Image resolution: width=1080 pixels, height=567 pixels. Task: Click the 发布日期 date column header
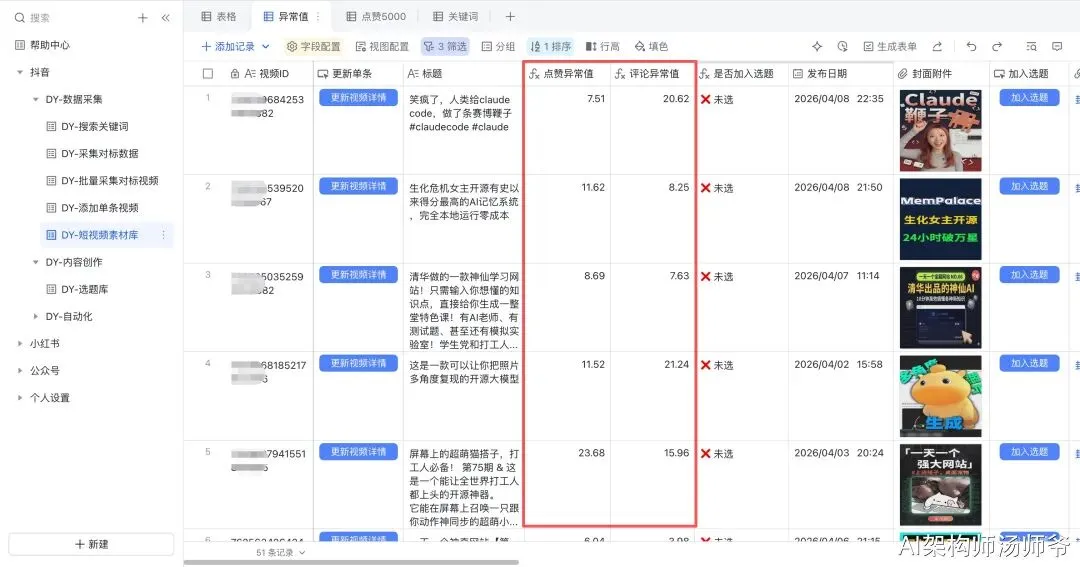pyautogui.click(x=840, y=74)
